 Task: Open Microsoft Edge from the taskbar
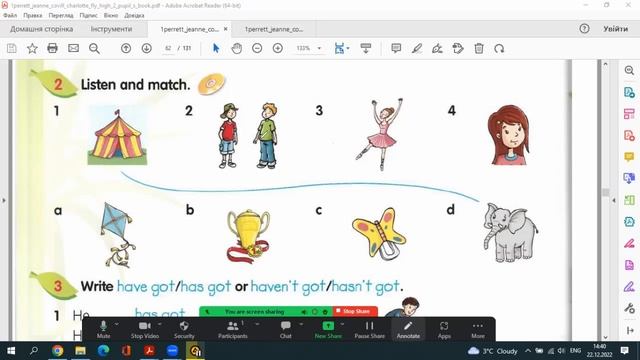[103, 351]
